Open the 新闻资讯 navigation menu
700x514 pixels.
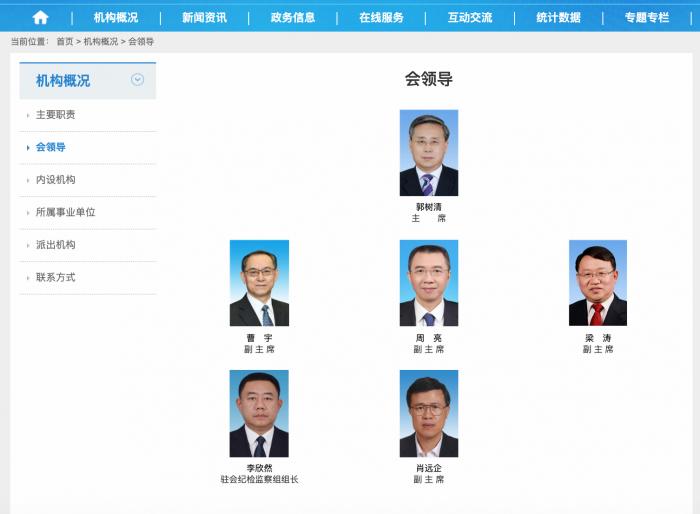click(204, 17)
